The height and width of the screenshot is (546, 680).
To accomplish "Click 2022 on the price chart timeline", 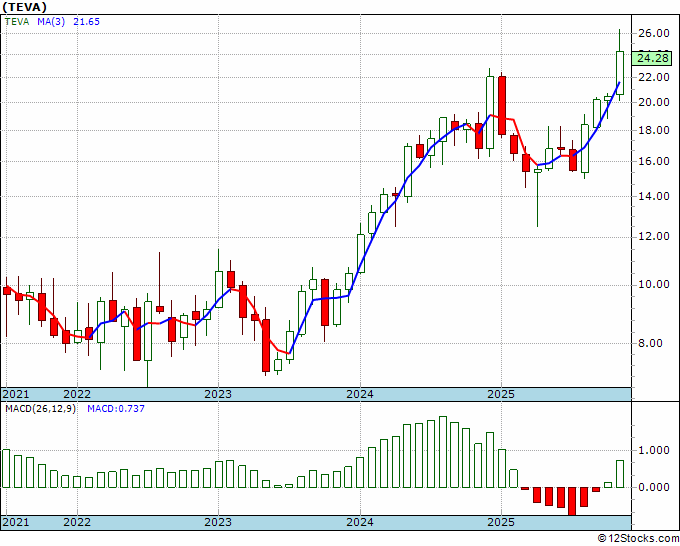I will coord(77,395).
